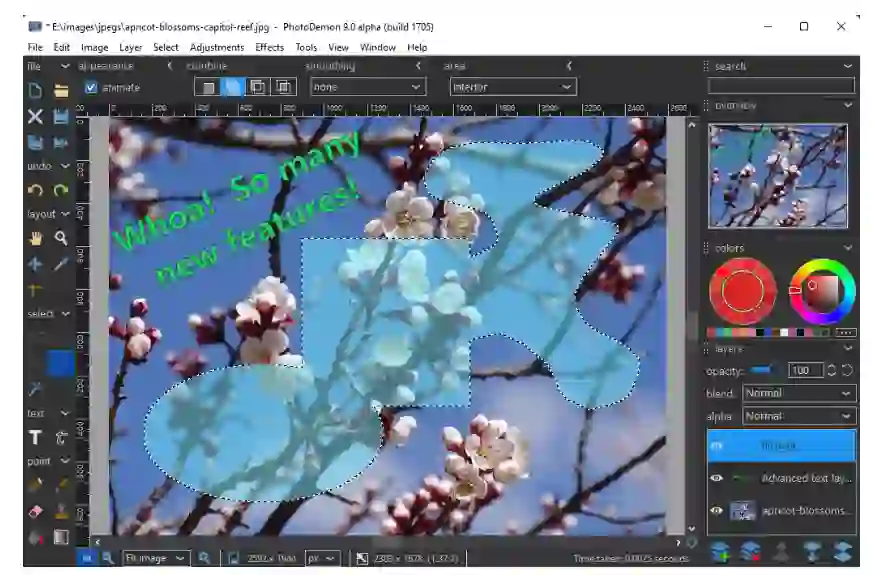The height and width of the screenshot is (575, 872).
Task: Open the File menu
Action: [x=35, y=47]
